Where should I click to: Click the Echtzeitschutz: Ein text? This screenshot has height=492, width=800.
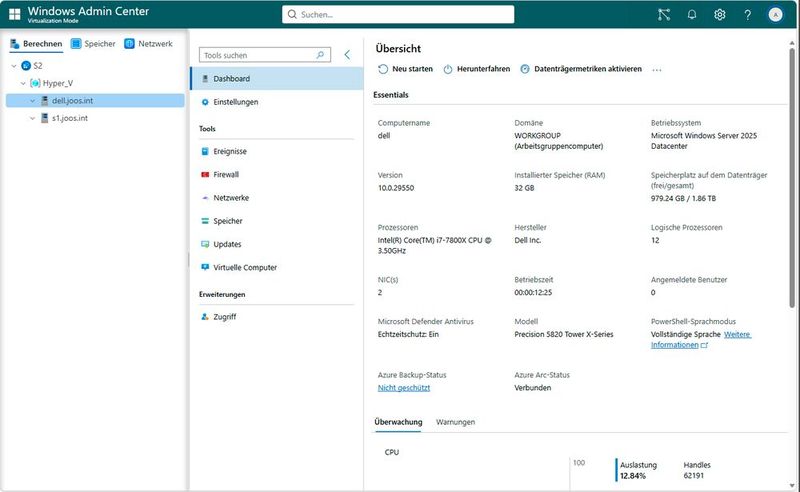click(x=408, y=334)
